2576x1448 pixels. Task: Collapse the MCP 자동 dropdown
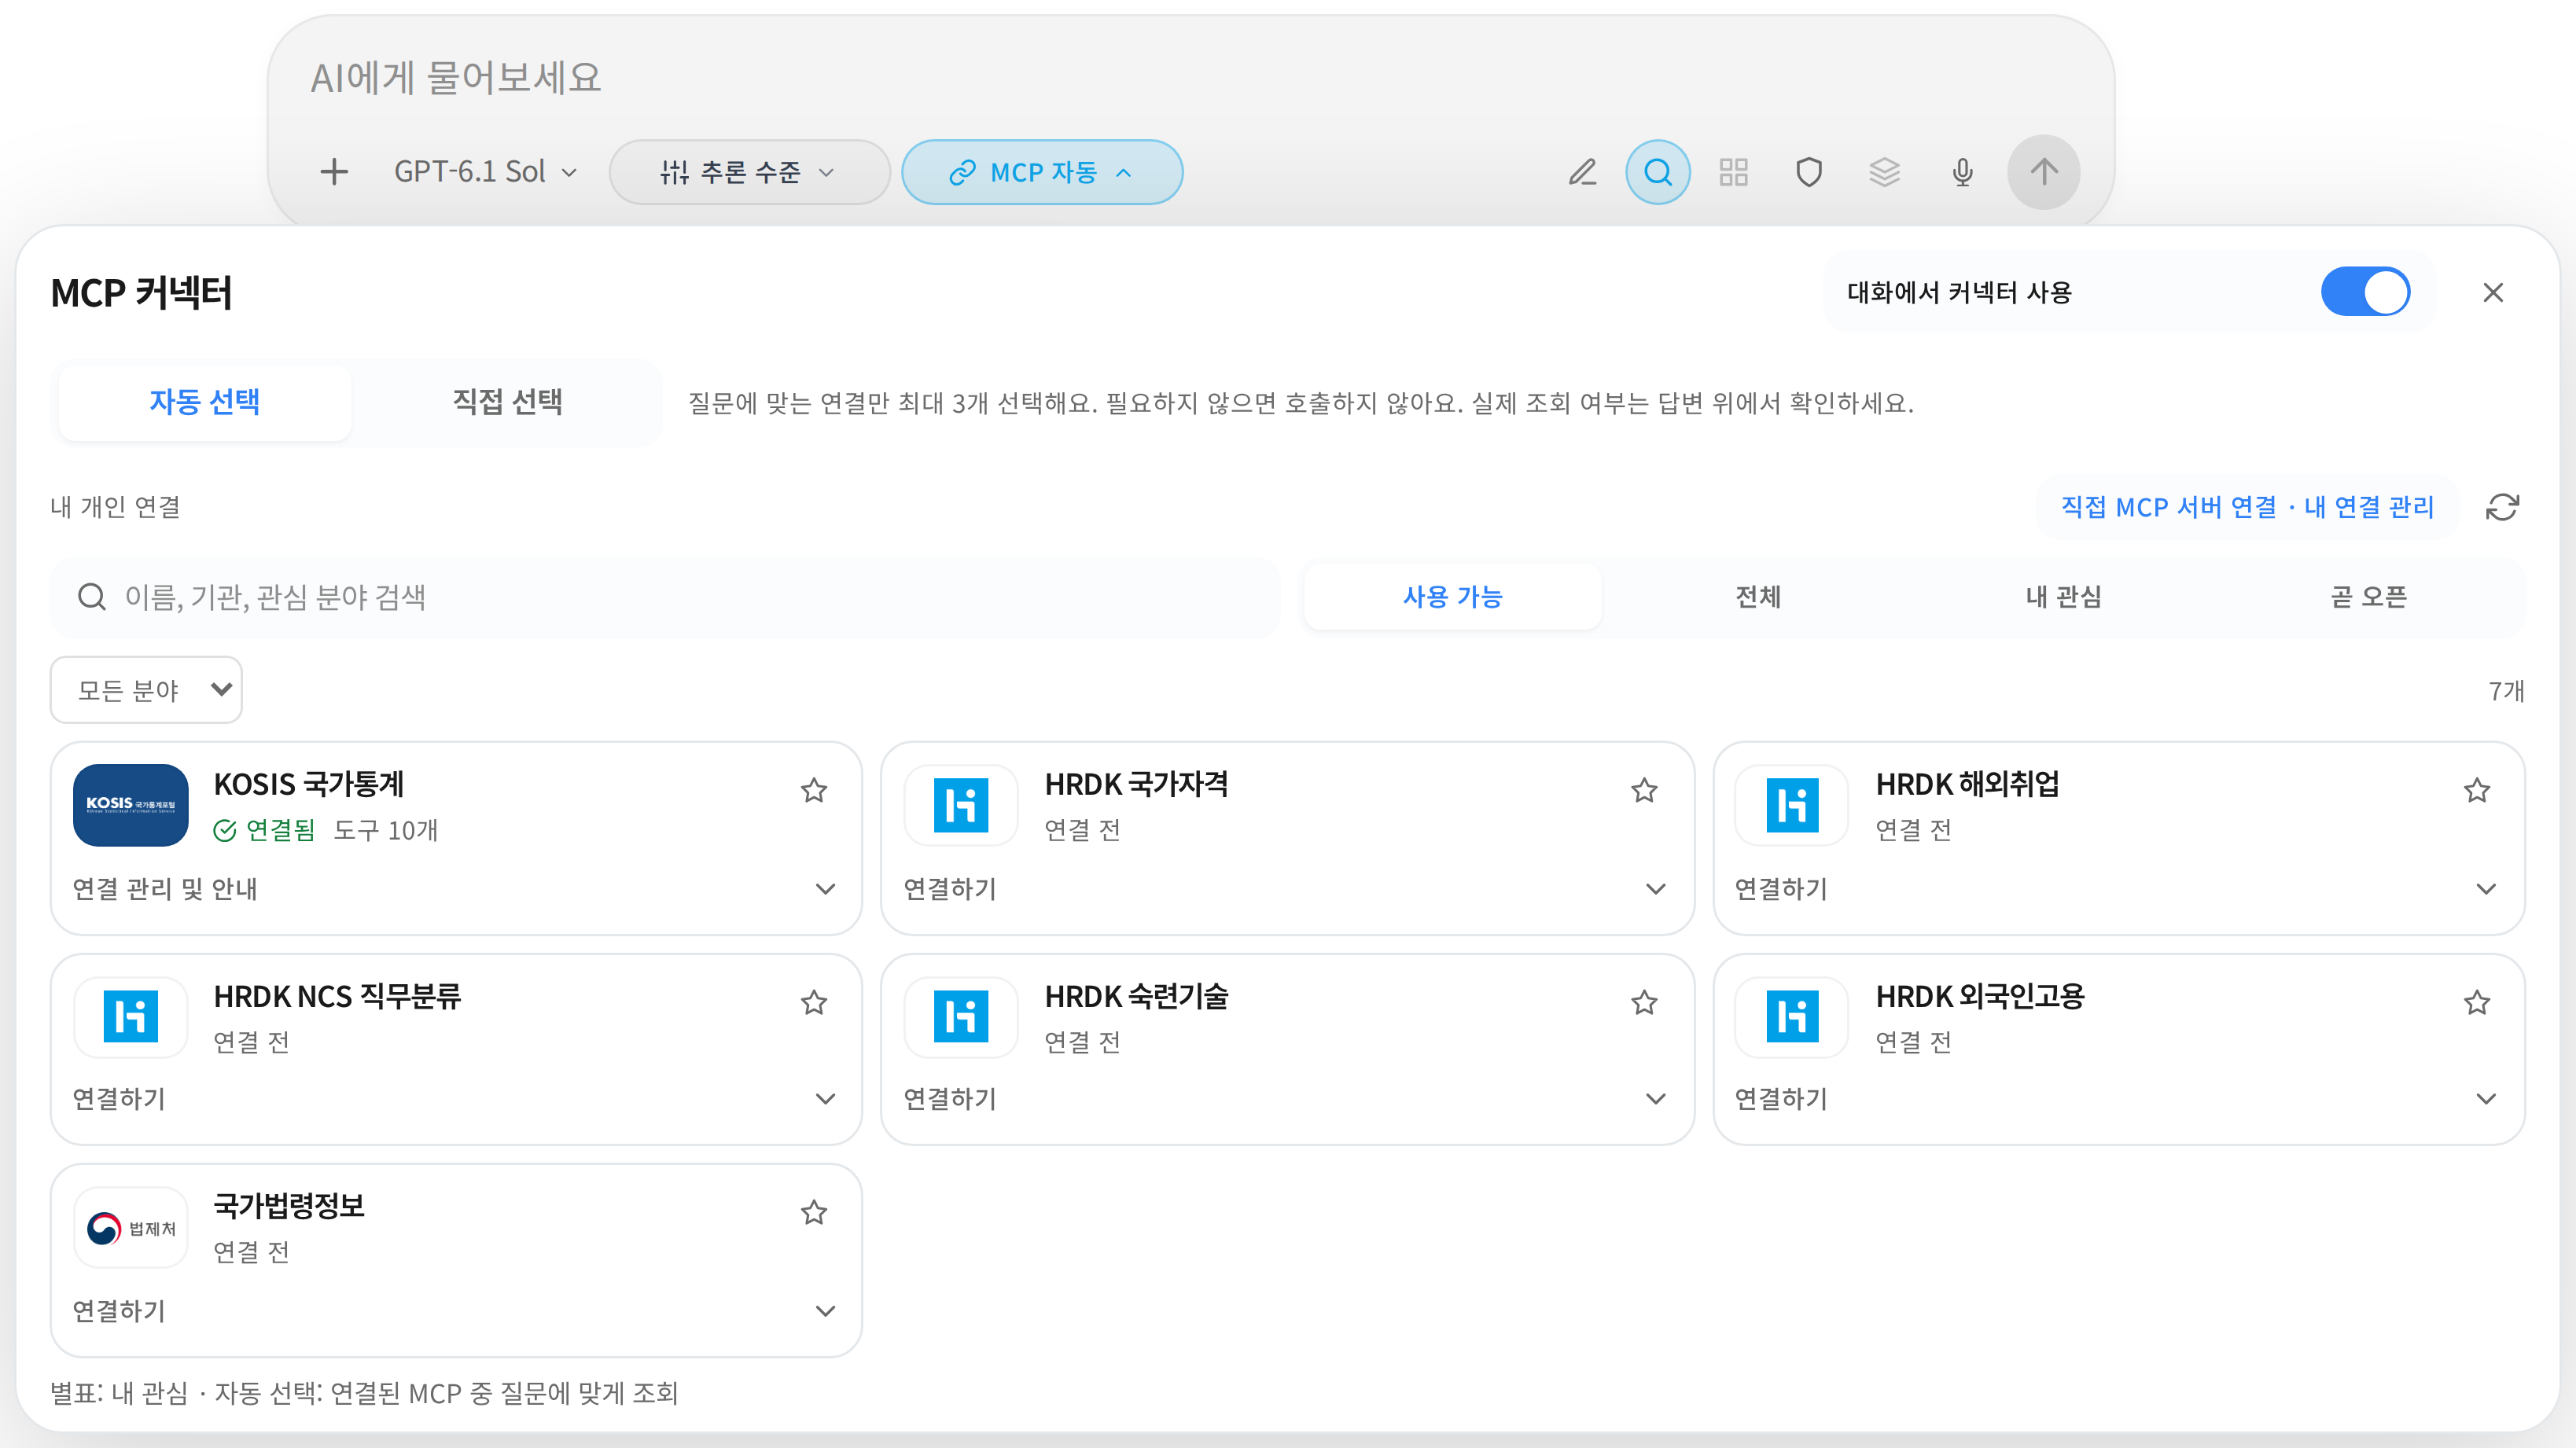pos(1042,172)
